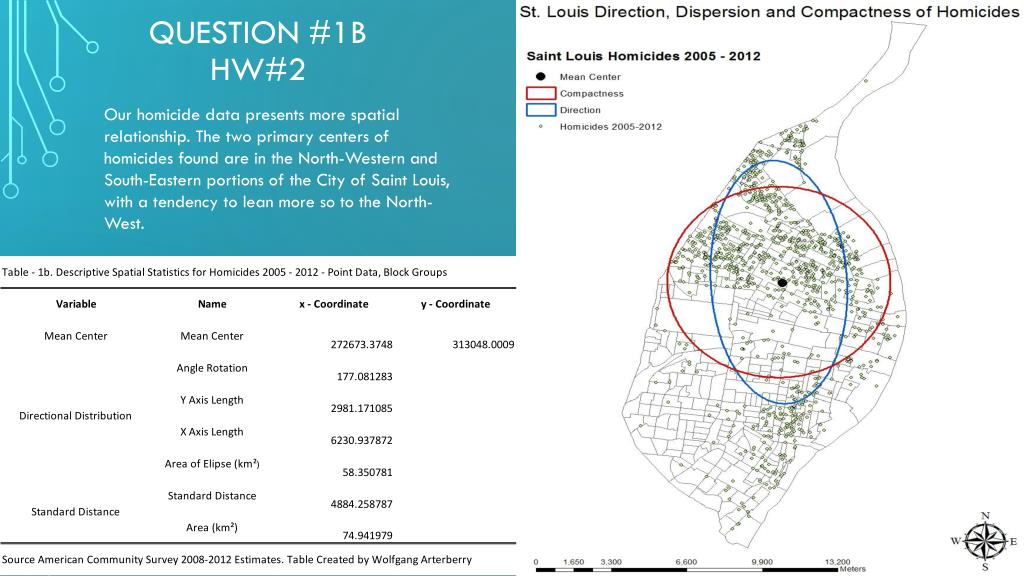
Task: Click the map title 'St. Louis Direction, Dispersion and Compactness'
Action: click(x=769, y=12)
